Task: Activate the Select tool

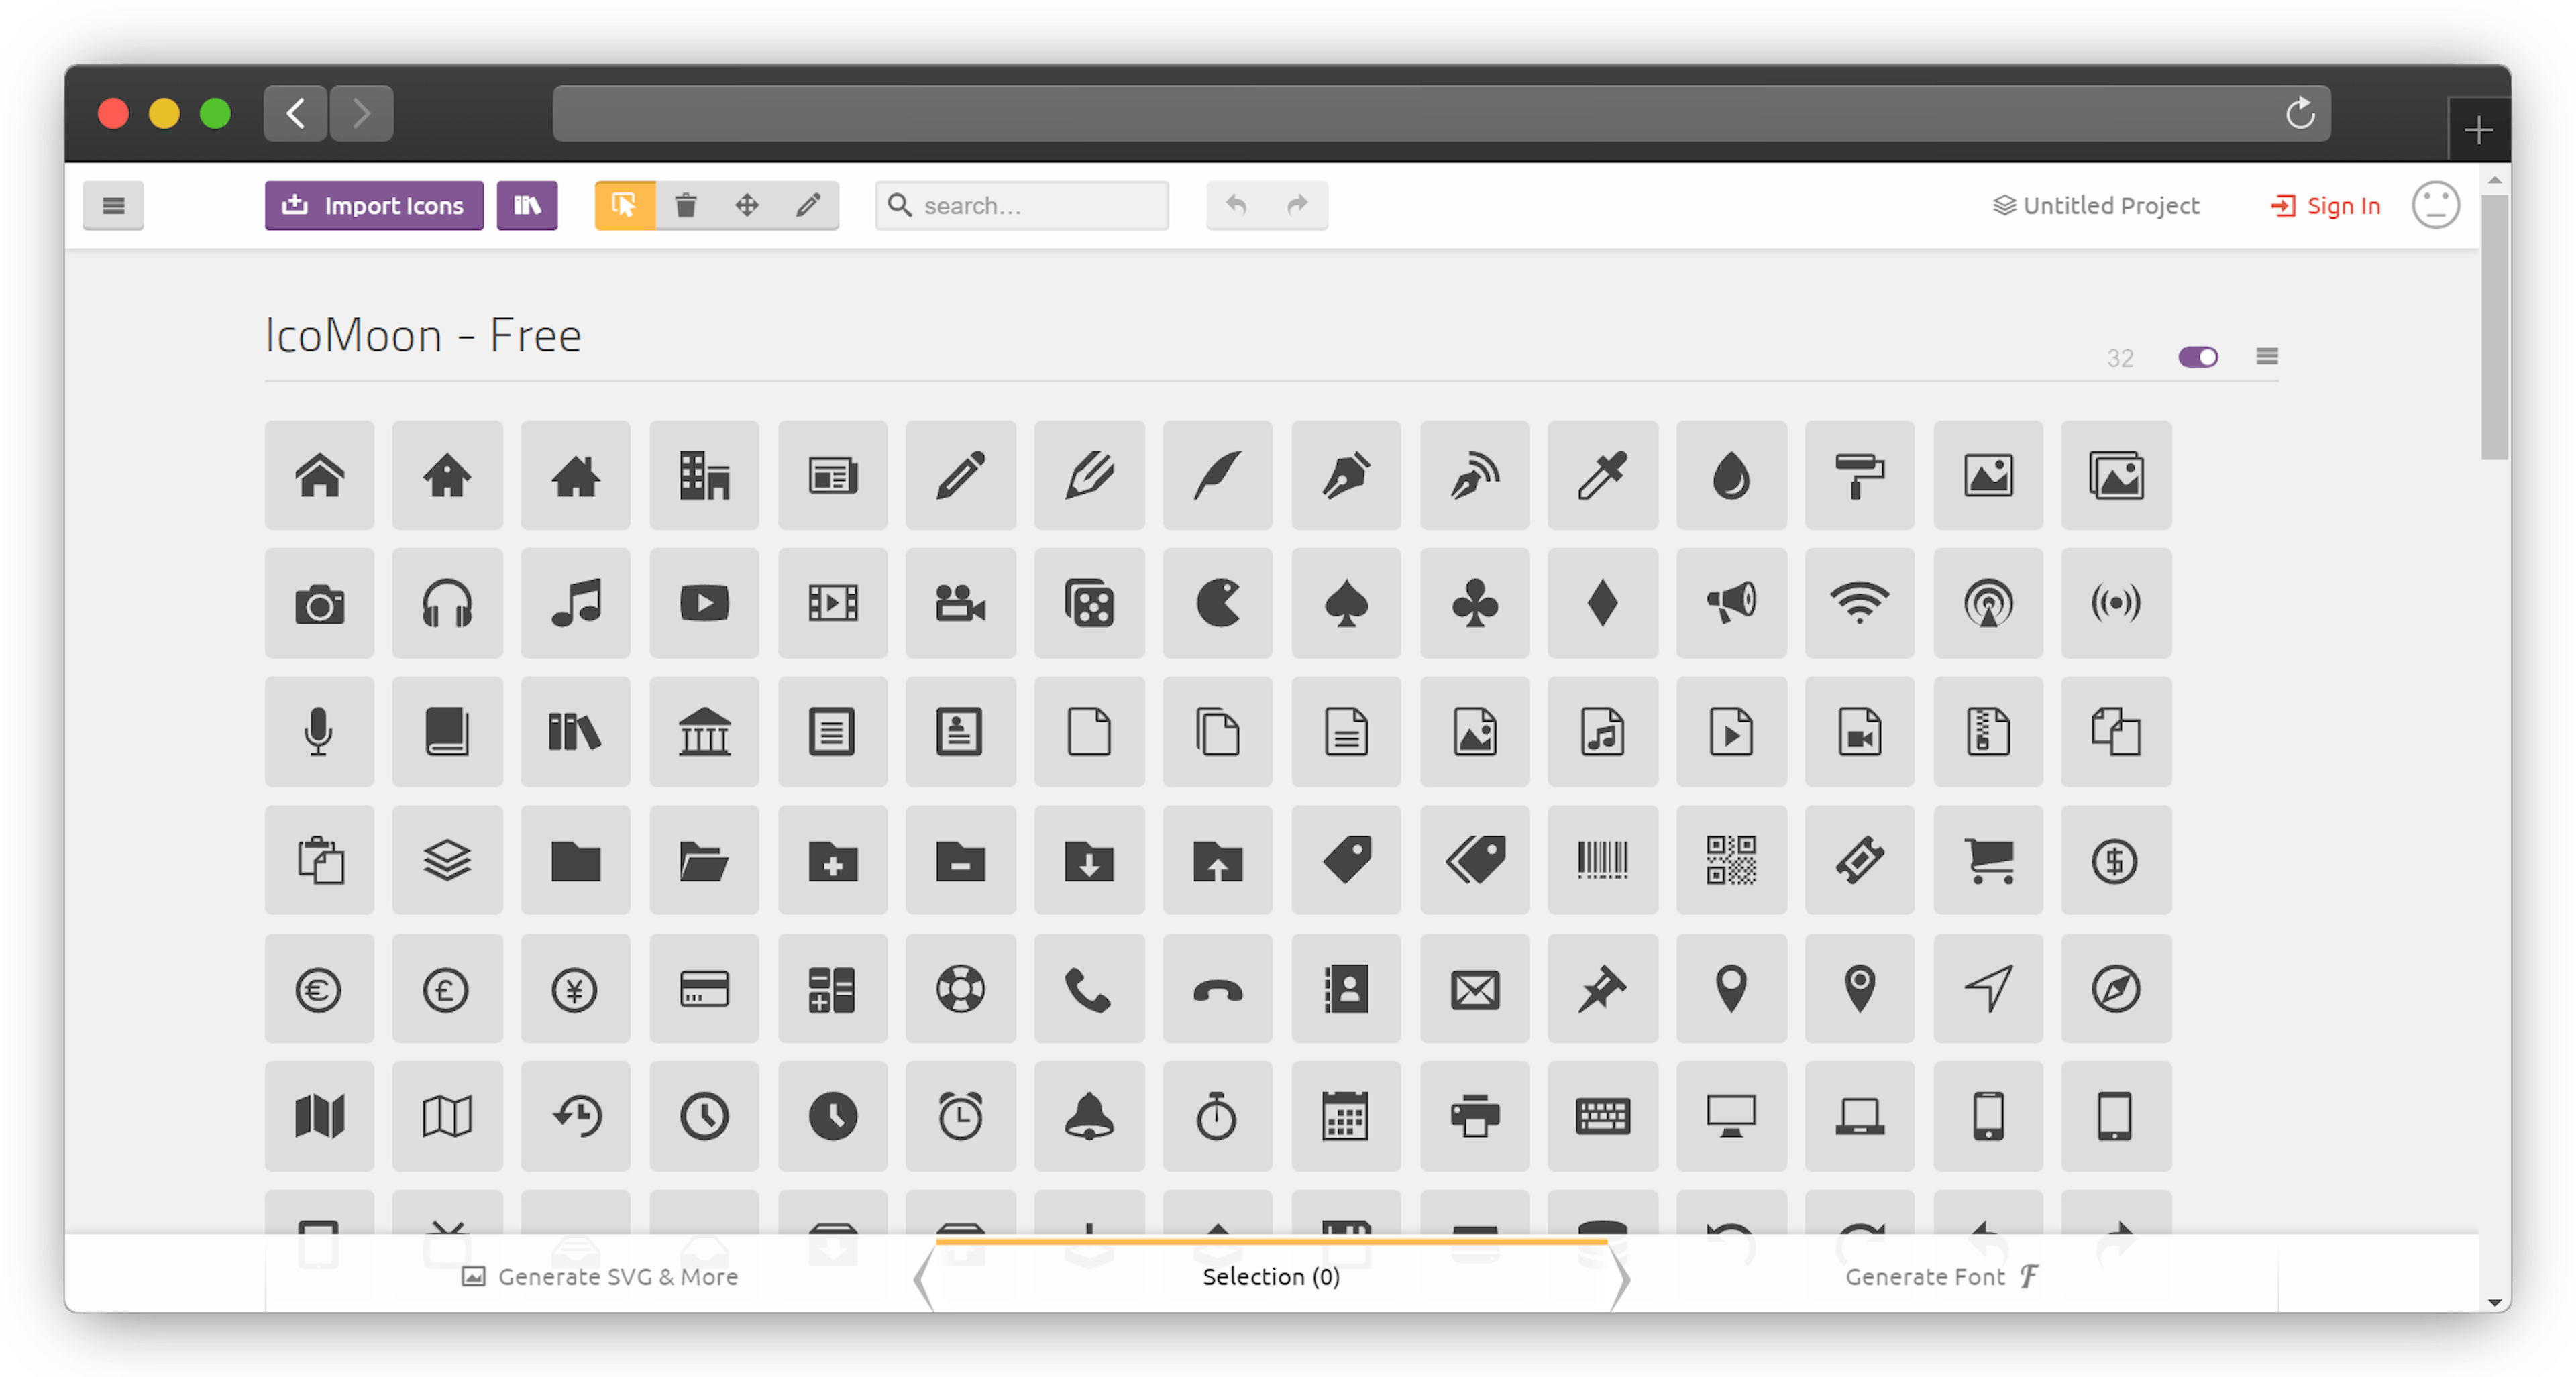Action: pyautogui.click(x=625, y=205)
